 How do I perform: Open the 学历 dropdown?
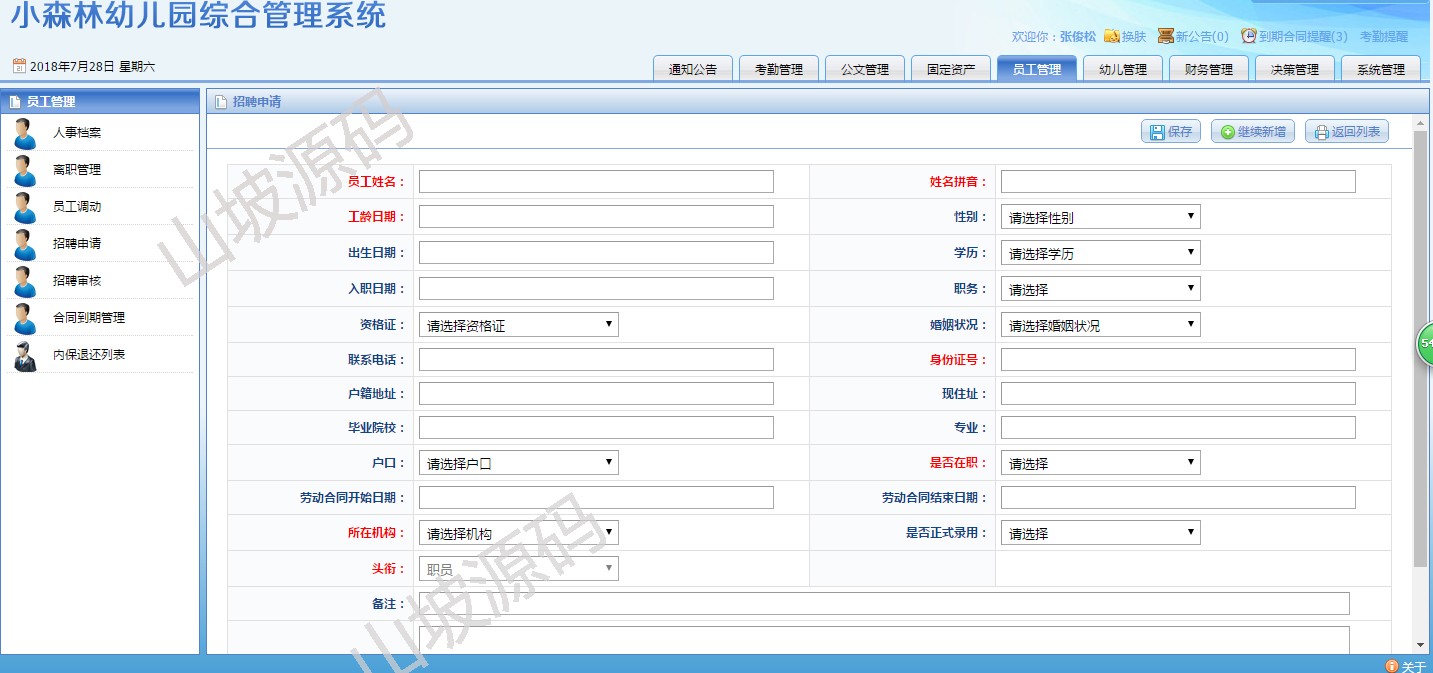coord(1100,253)
